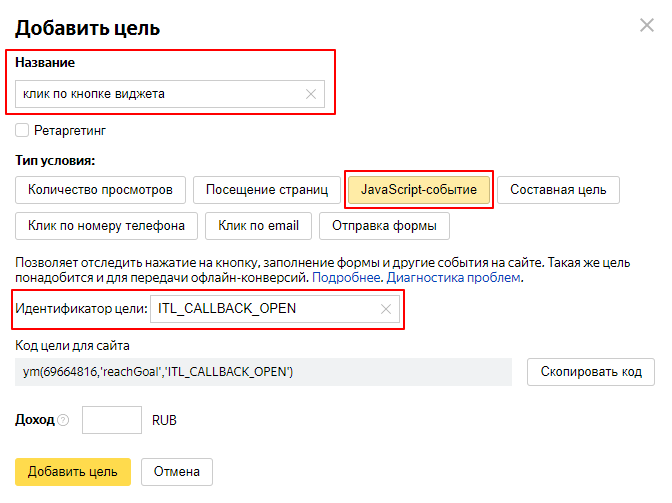The width and height of the screenshot is (672, 503).
Task: Choose Клик по email condition
Action: [x=258, y=226]
